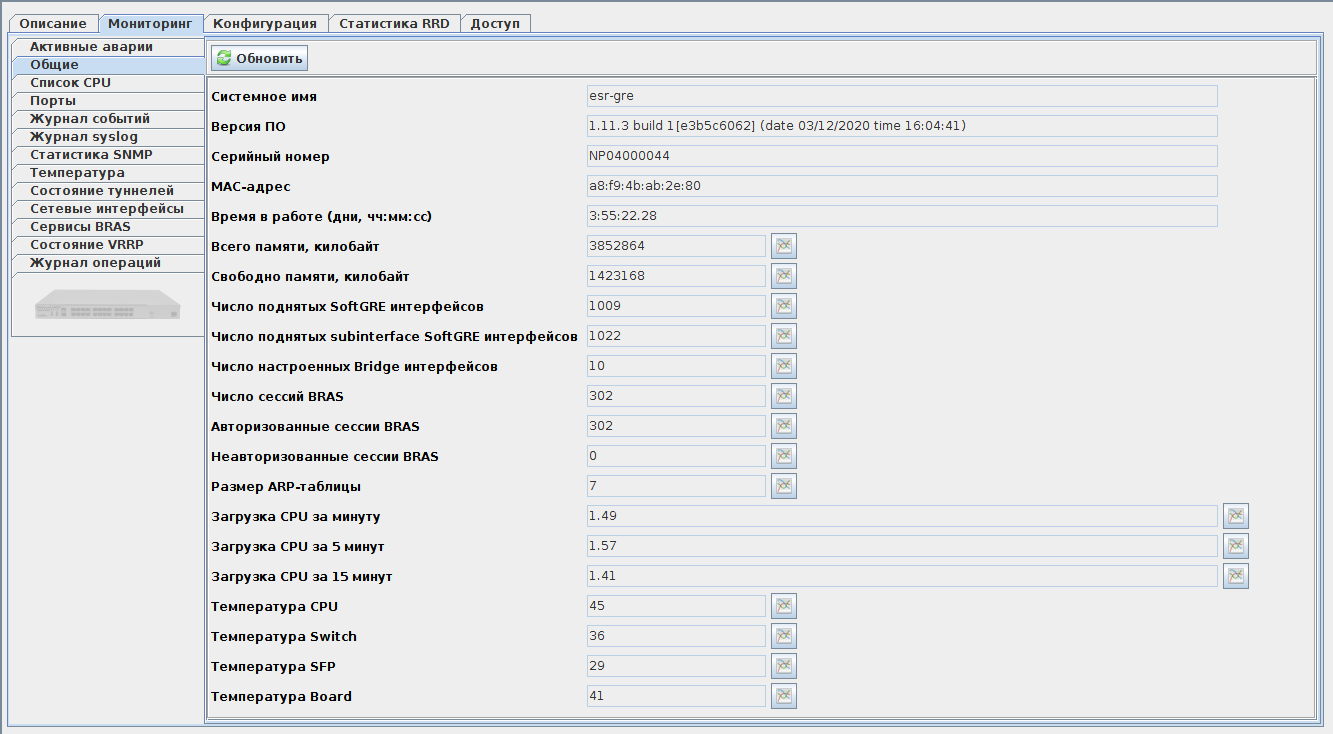Open Журнал syslog in the sidebar
The height and width of the screenshot is (734, 1333).
(84, 137)
